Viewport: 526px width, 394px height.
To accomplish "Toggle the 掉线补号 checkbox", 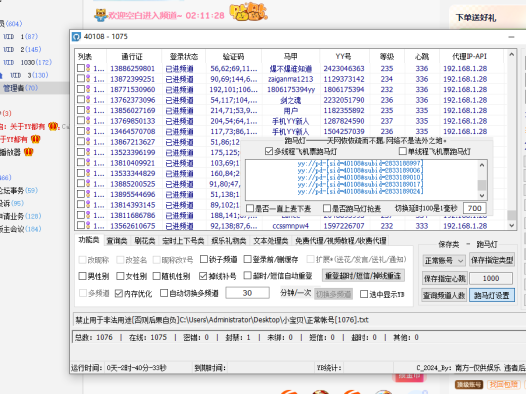I will 203,276.
